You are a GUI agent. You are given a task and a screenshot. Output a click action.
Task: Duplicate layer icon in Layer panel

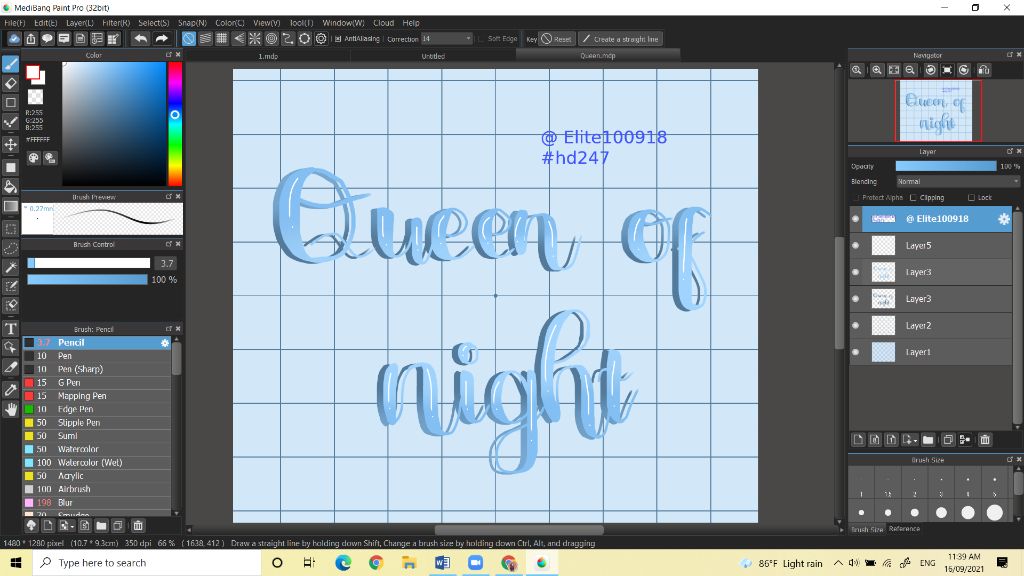tap(948, 440)
